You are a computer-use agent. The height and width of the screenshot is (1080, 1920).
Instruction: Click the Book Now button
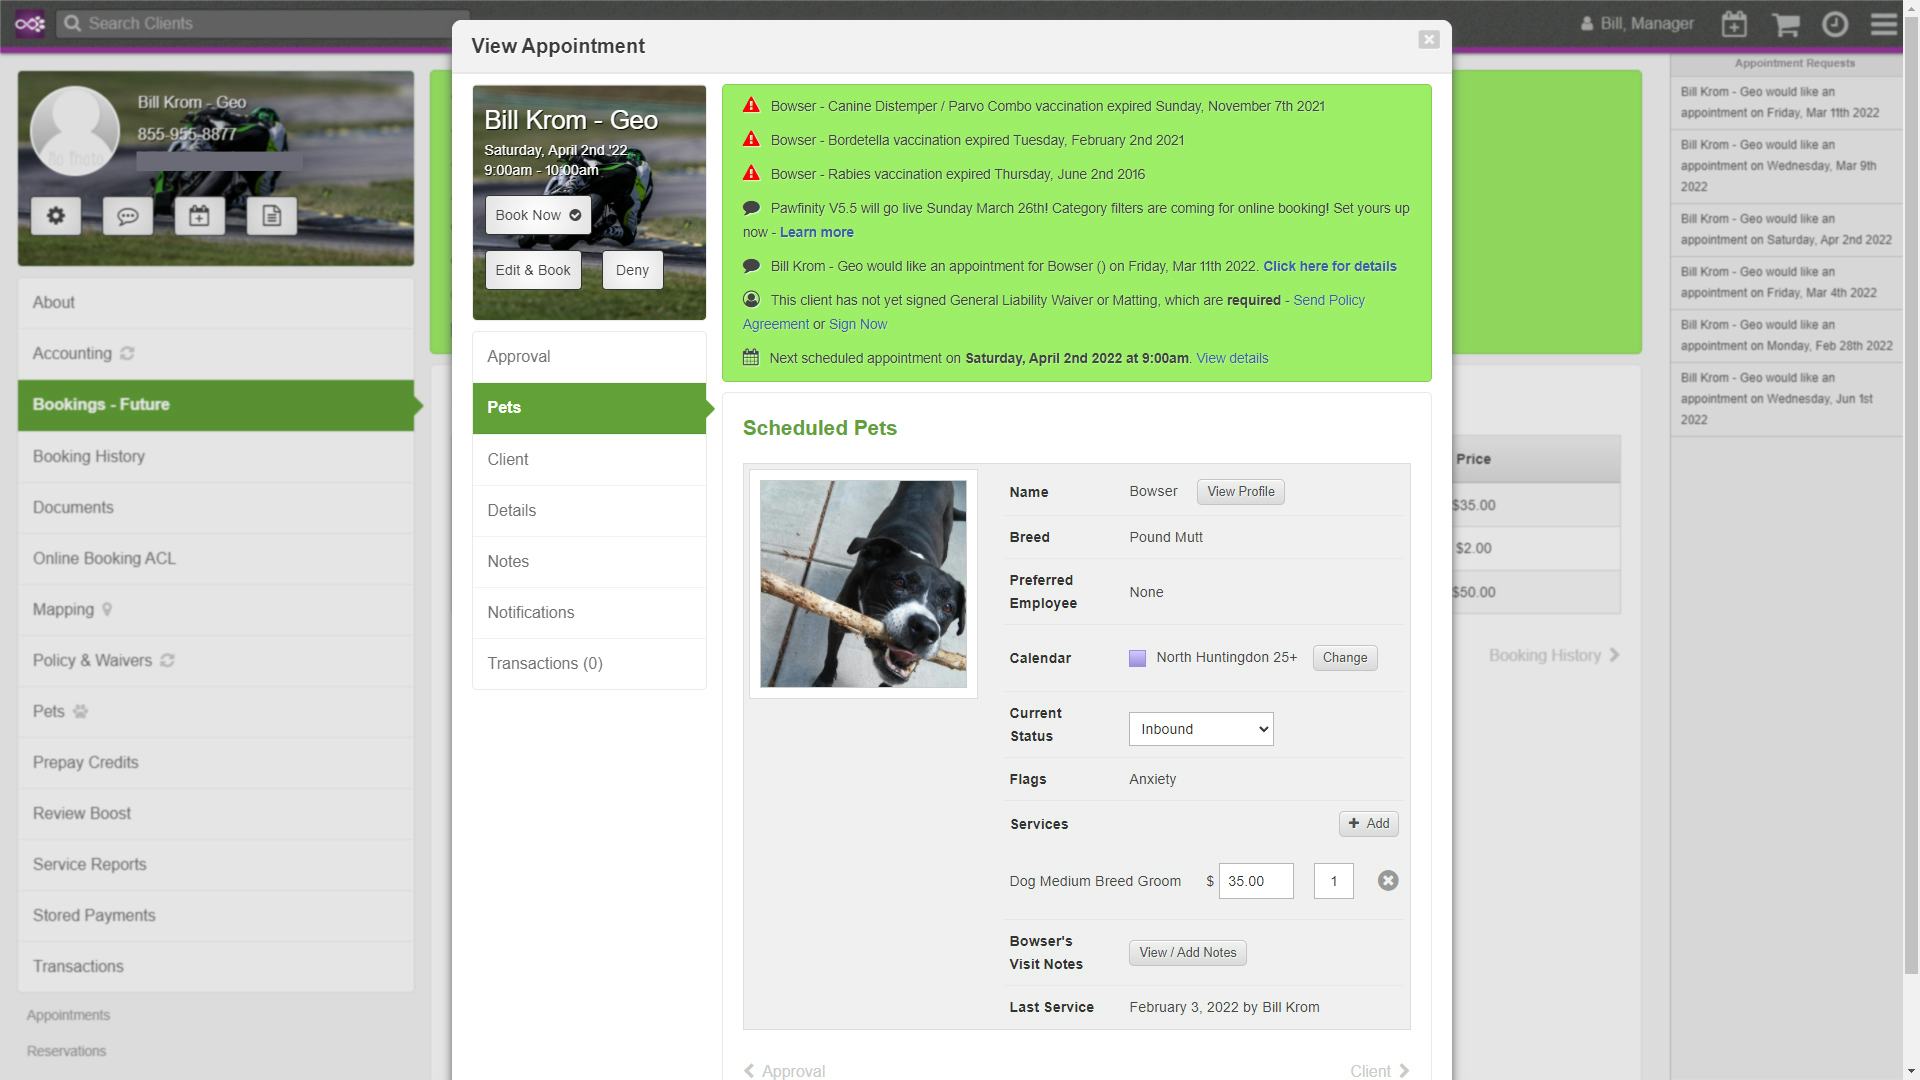(x=538, y=215)
